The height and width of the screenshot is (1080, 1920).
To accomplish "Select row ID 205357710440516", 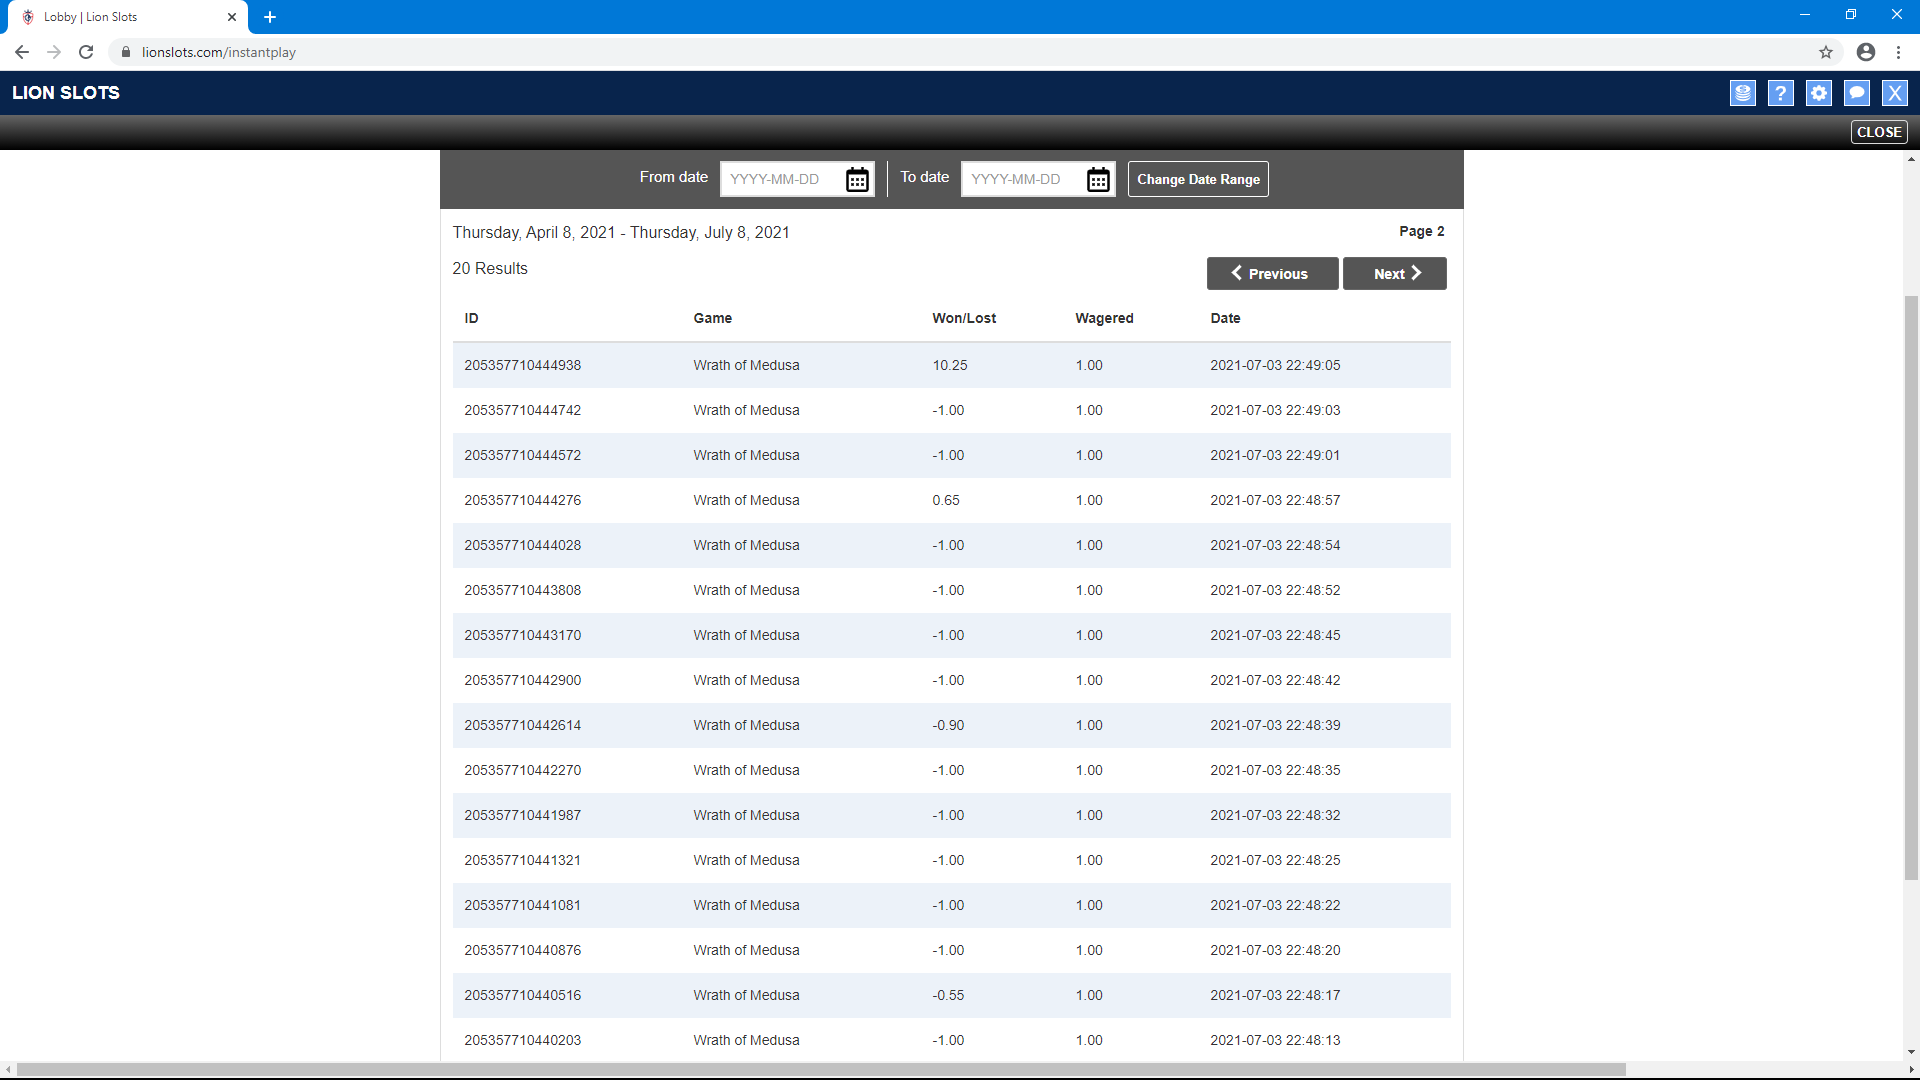I will (x=951, y=995).
